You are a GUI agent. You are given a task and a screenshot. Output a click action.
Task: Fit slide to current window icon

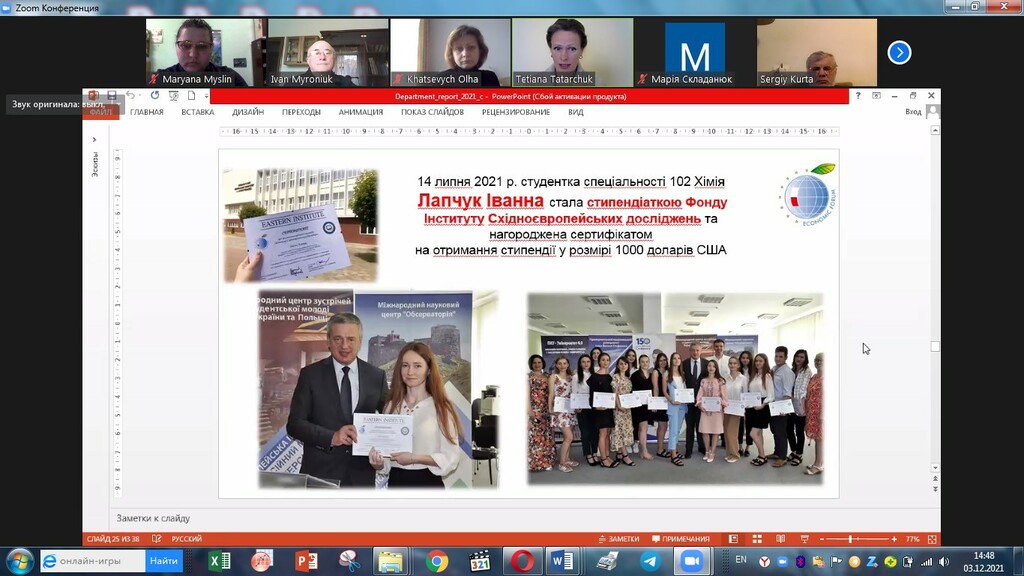[x=932, y=539]
